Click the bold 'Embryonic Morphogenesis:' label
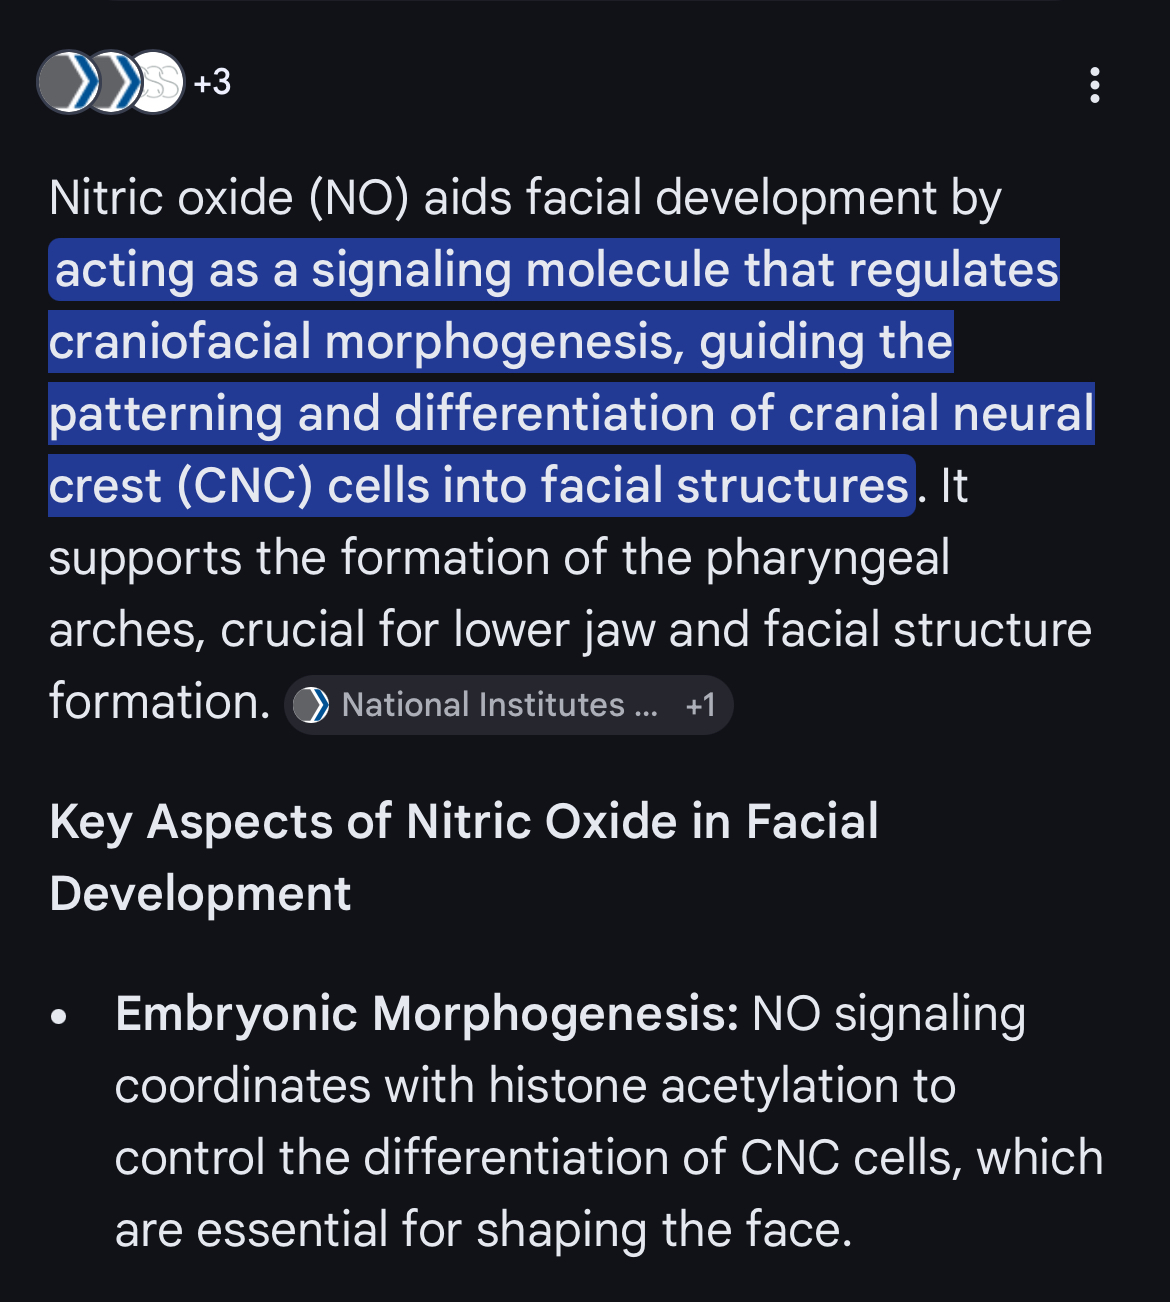1170x1302 pixels. [427, 1014]
